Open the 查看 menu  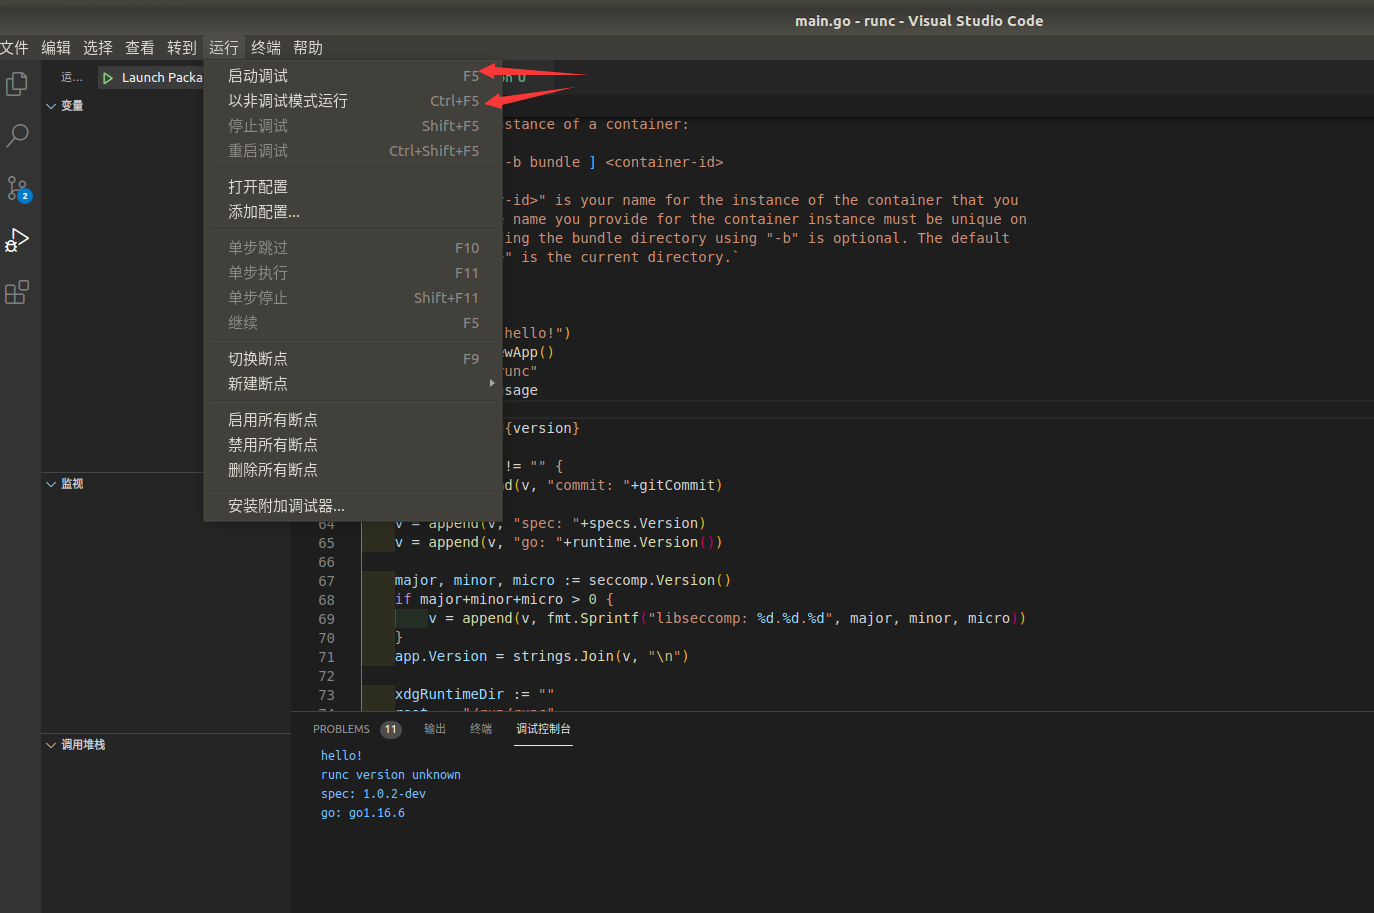point(140,48)
